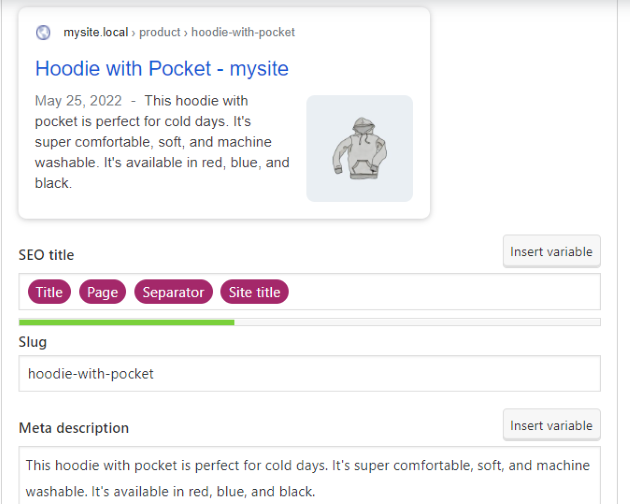Click Insert variable beside Meta description
630x504 pixels.
(x=551, y=425)
